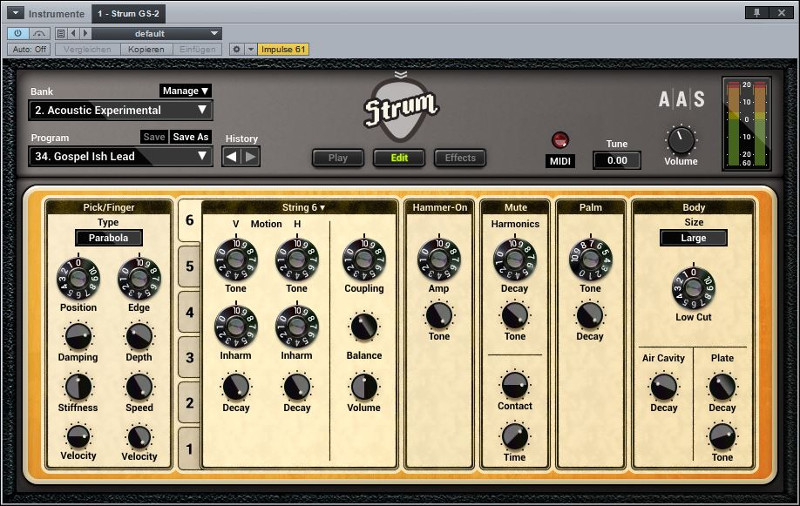This screenshot has height=506, width=800.
Task: Click the String Volume knob
Action: [364, 387]
